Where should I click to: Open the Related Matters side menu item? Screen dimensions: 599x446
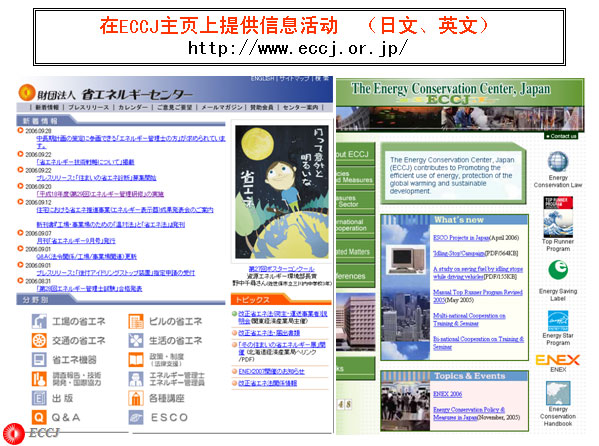pos(355,251)
